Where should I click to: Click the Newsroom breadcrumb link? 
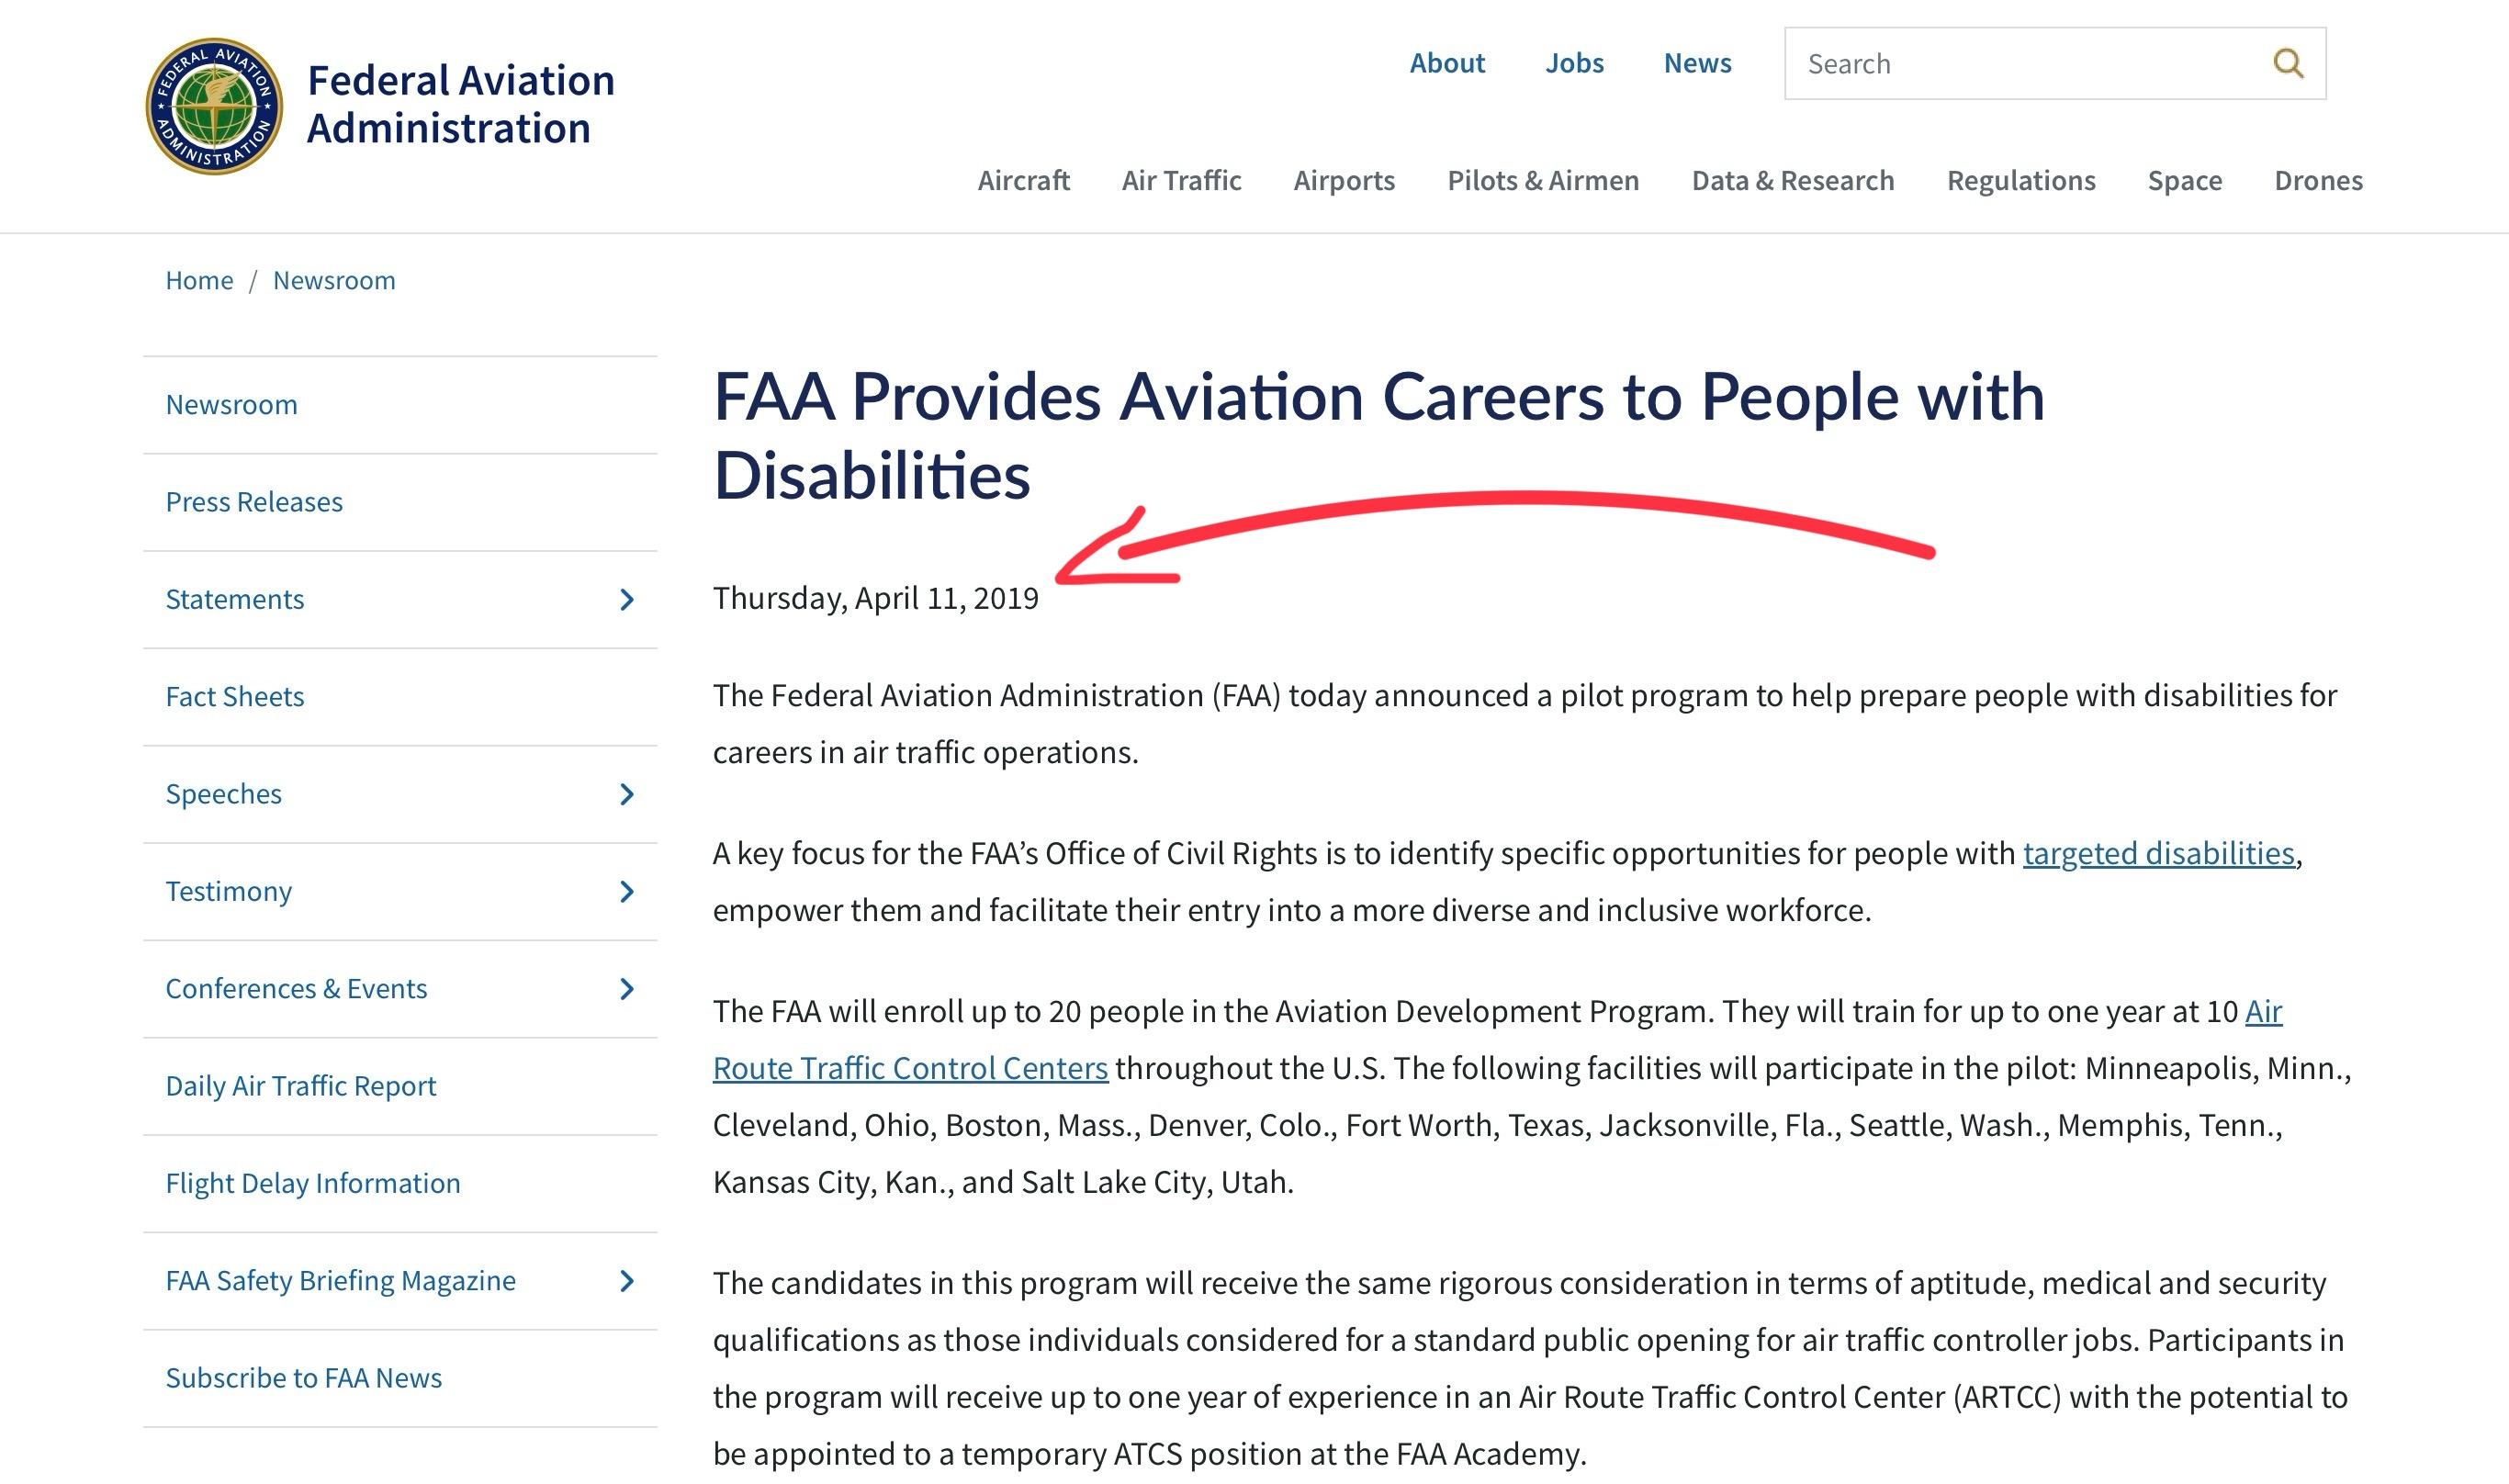click(x=334, y=281)
